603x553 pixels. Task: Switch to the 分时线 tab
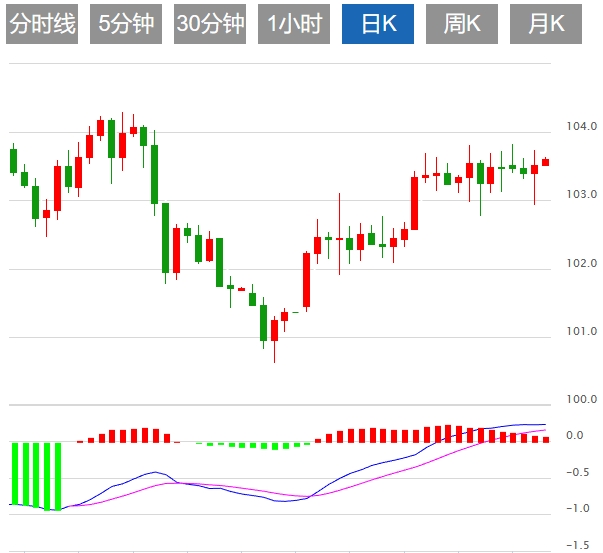(x=42, y=25)
